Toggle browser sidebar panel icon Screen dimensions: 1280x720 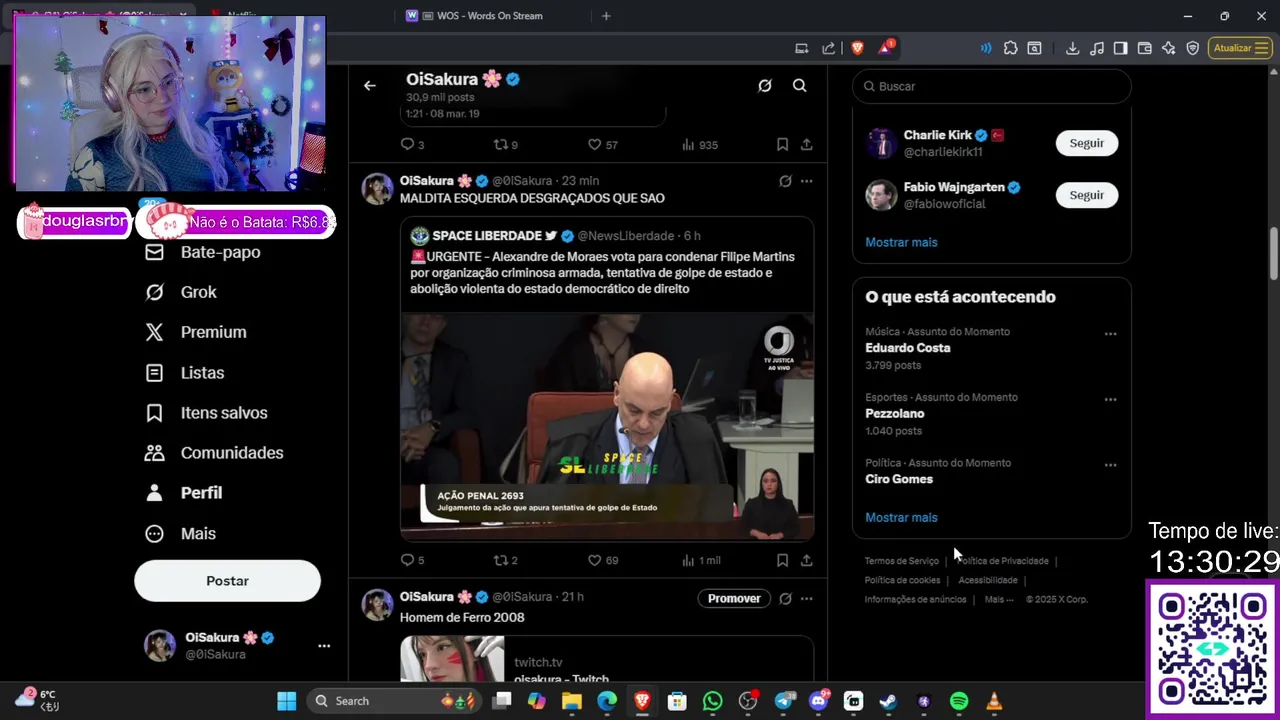pos(1121,48)
